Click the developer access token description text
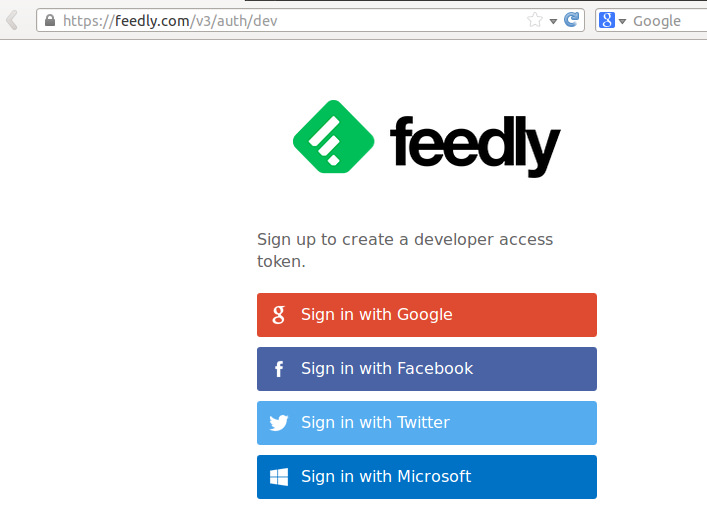This screenshot has height=512, width=707. coord(405,250)
